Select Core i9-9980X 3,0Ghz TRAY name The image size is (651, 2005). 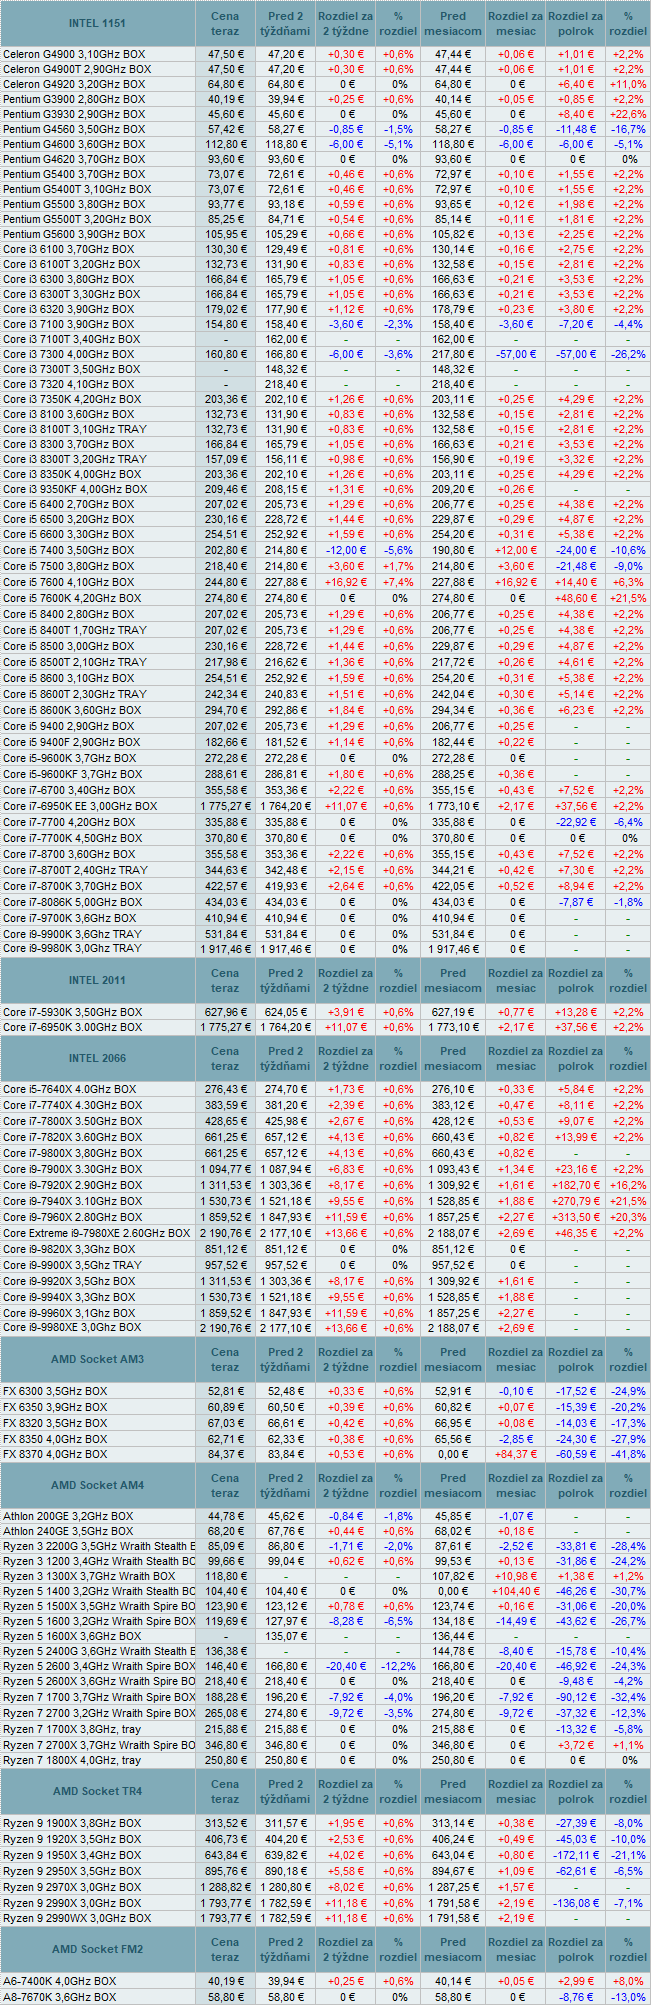pyautogui.click(x=72, y=948)
